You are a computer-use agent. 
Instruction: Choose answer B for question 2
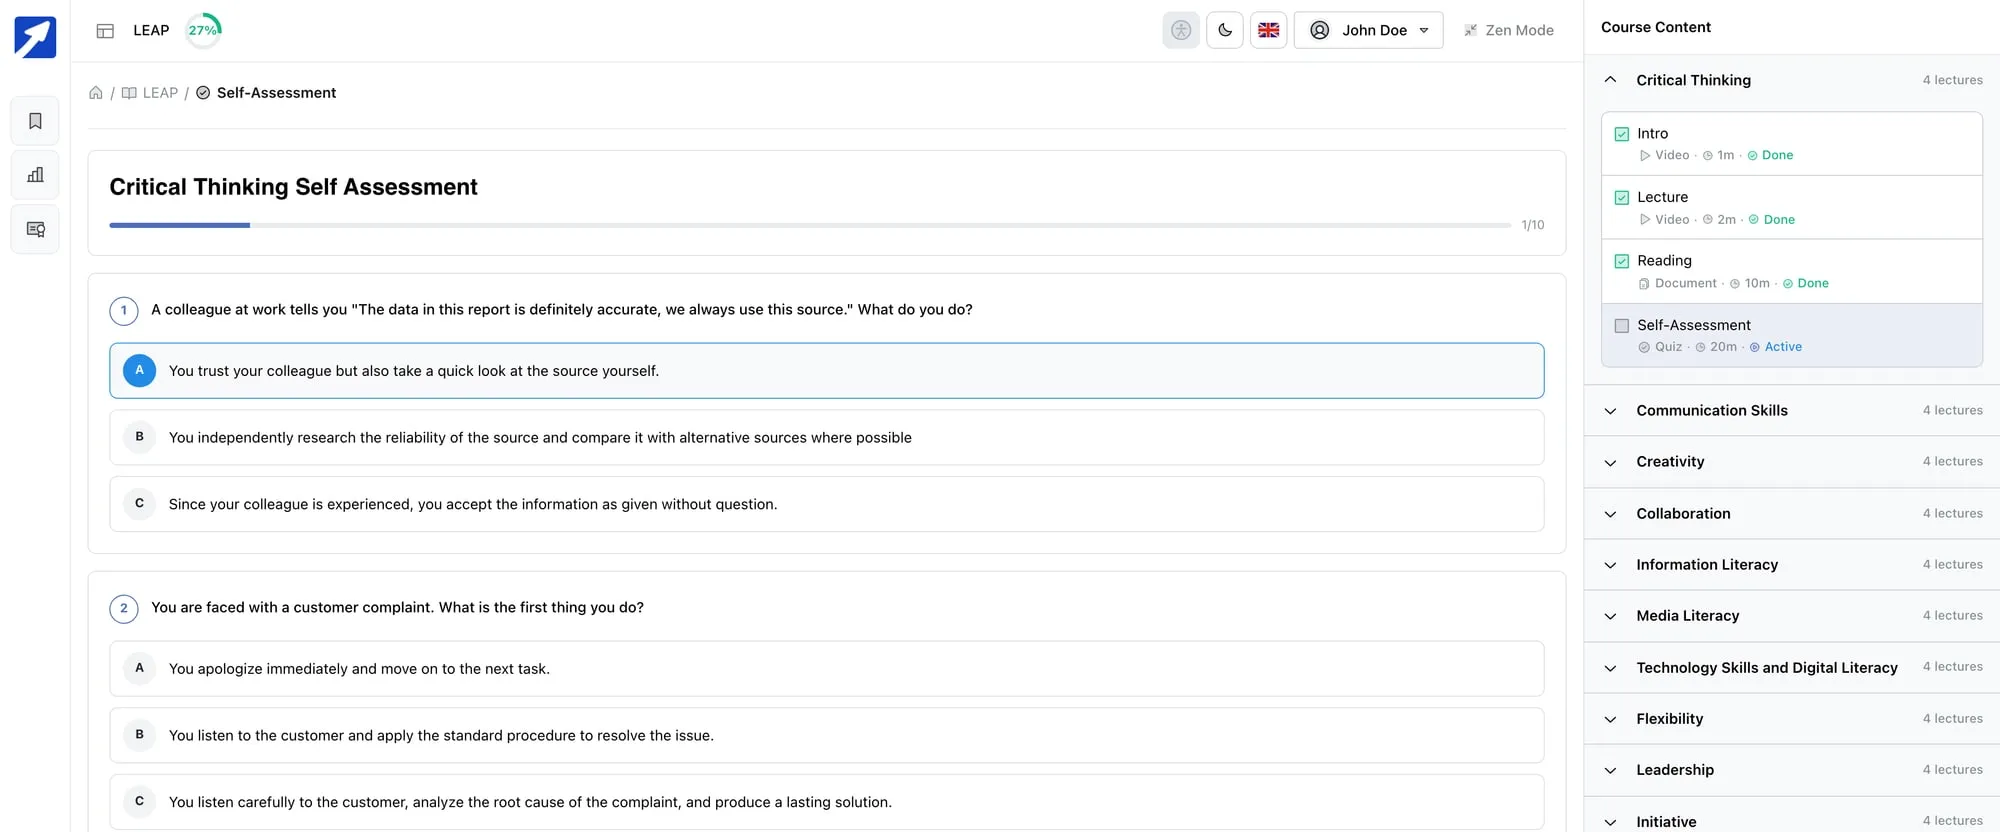click(x=826, y=736)
